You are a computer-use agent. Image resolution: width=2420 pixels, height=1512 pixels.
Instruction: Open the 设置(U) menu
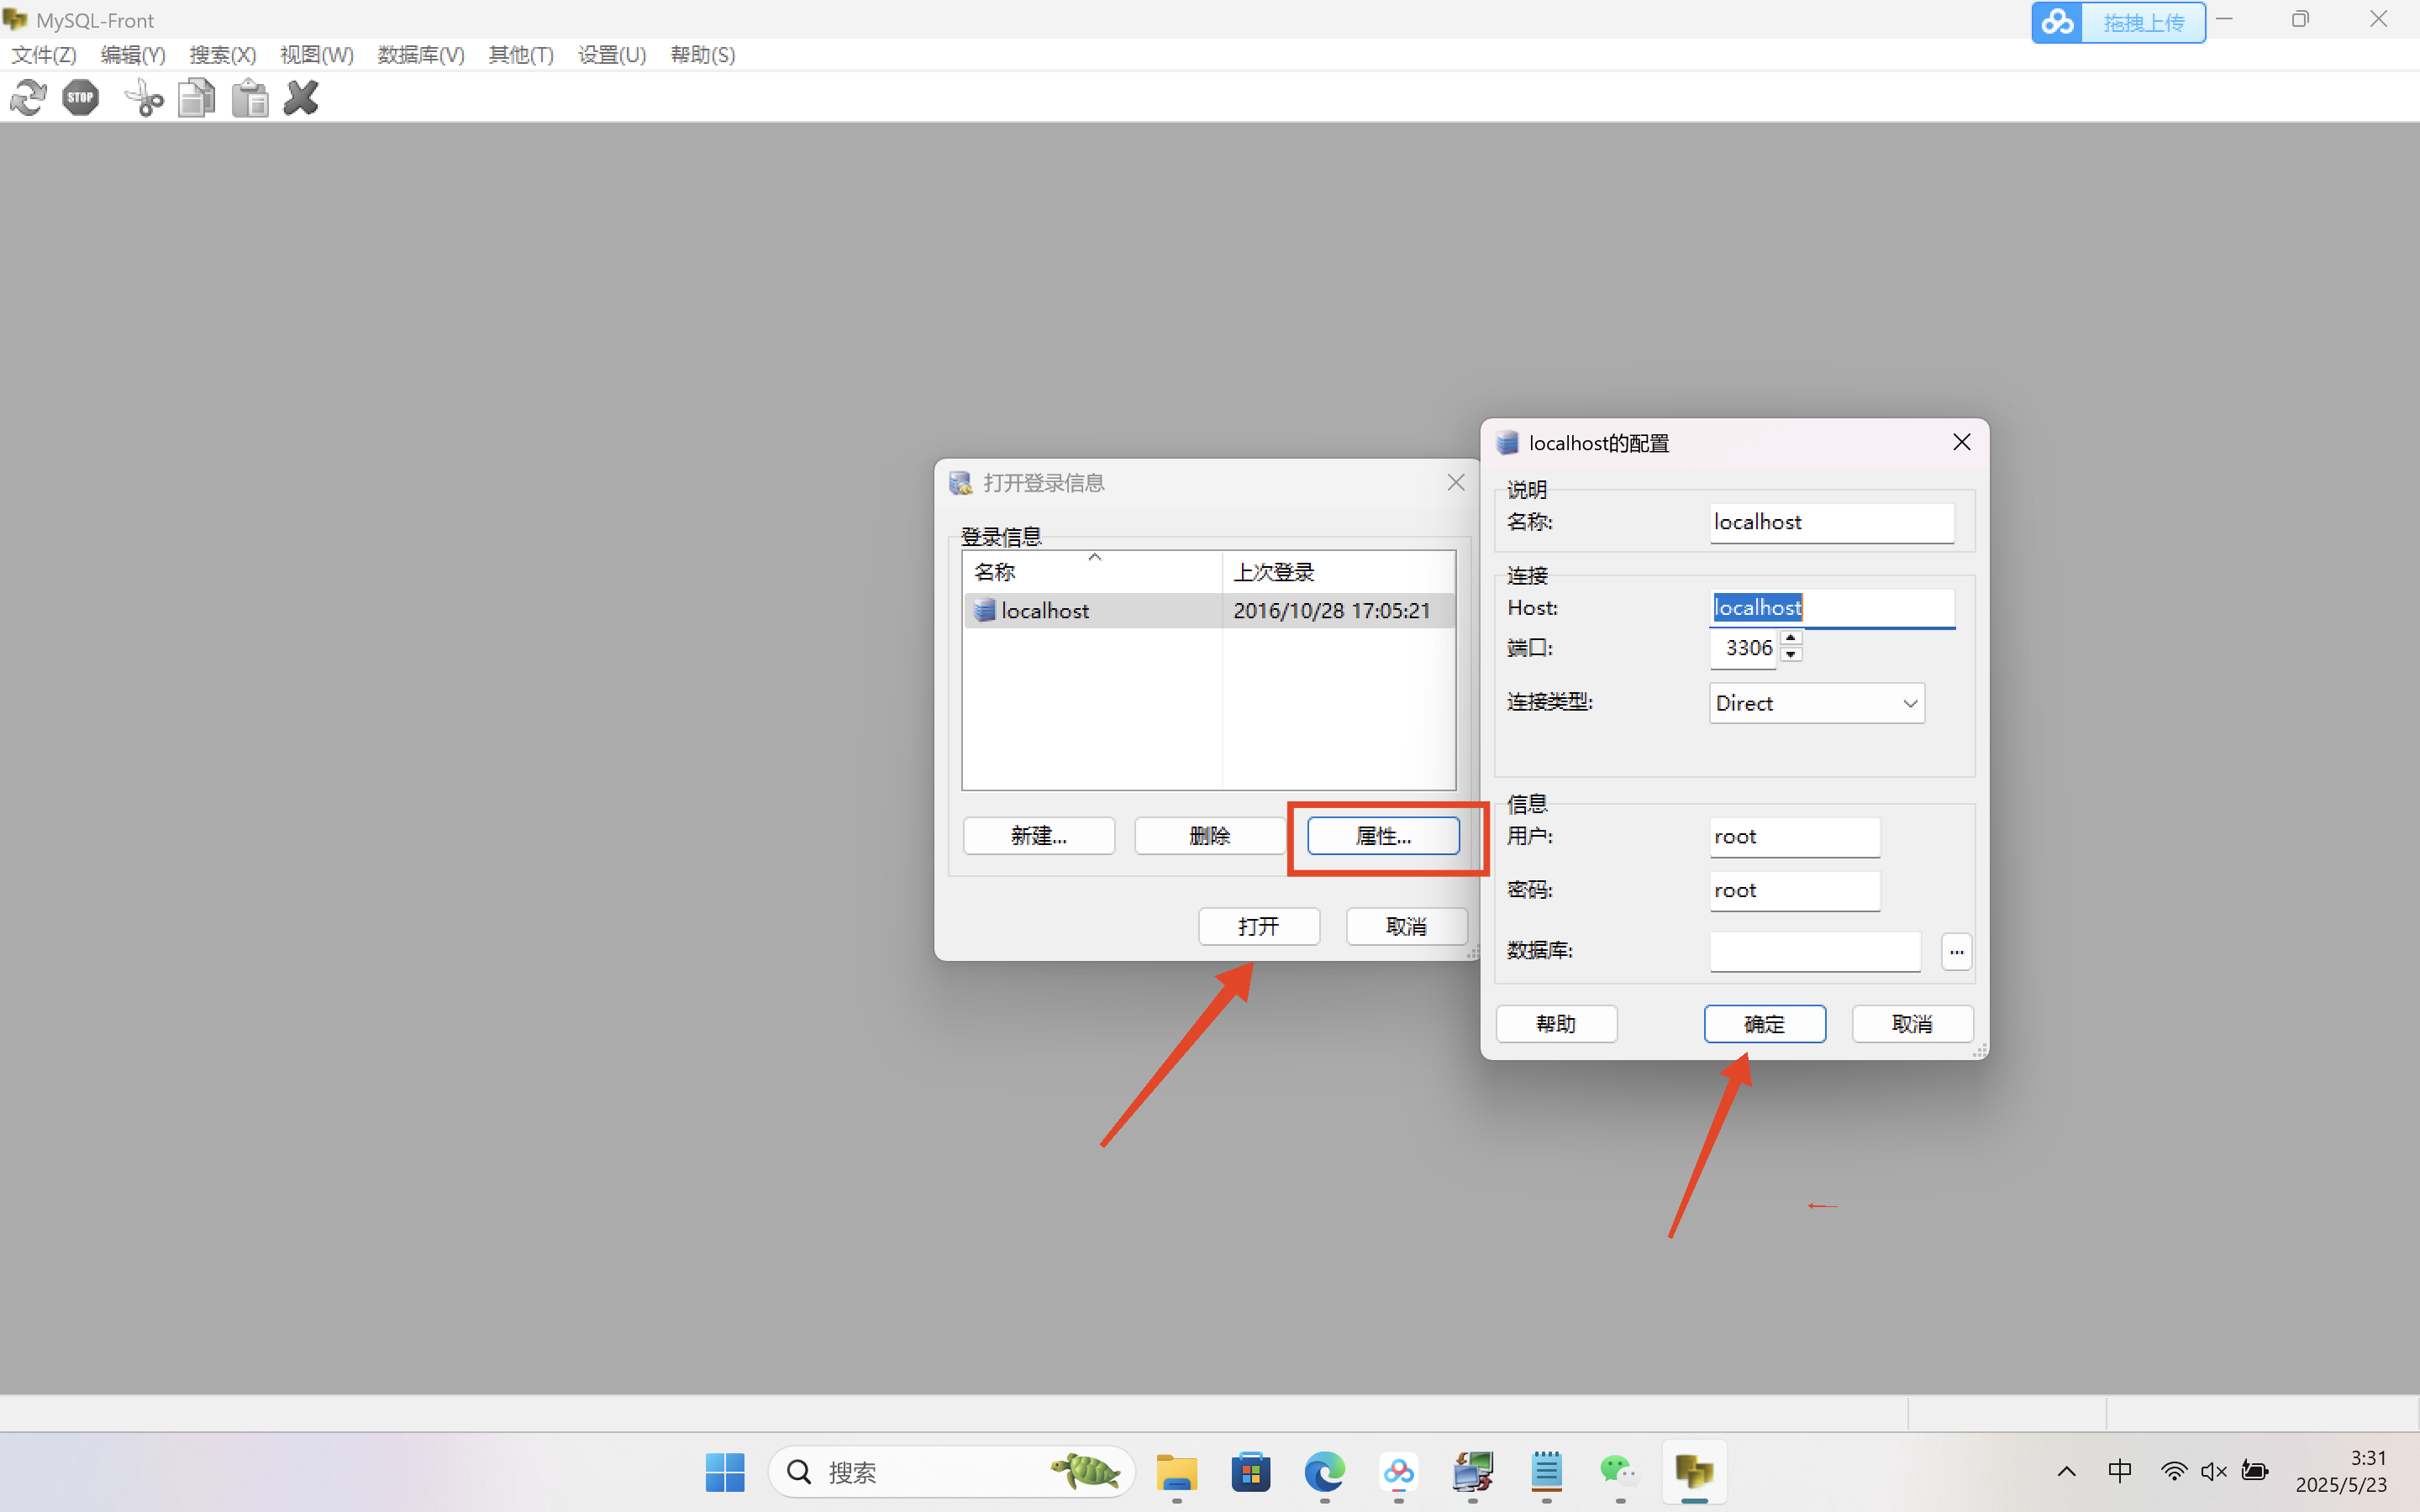(612, 55)
